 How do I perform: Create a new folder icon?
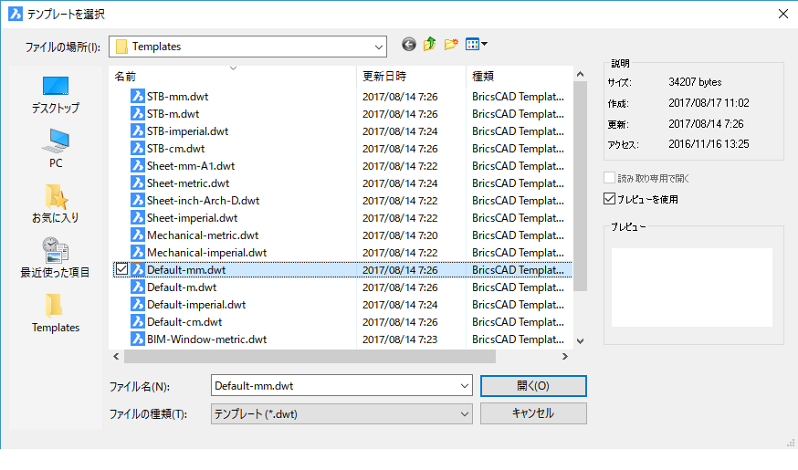coord(451,44)
